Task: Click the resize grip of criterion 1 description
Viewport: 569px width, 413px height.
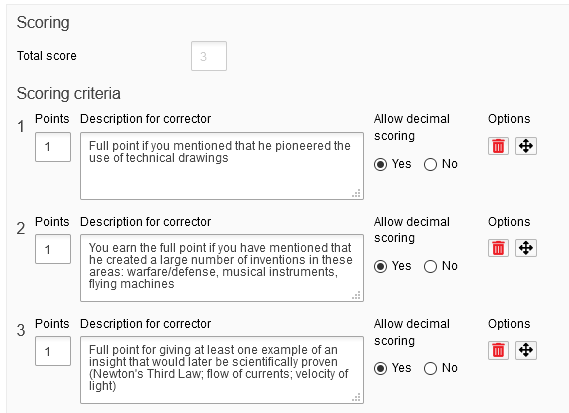Action: tap(356, 193)
